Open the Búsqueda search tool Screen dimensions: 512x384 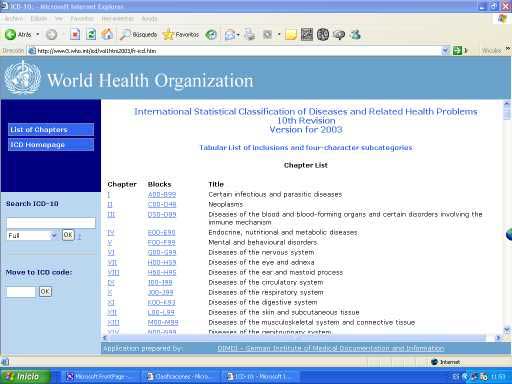(x=138, y=34)
